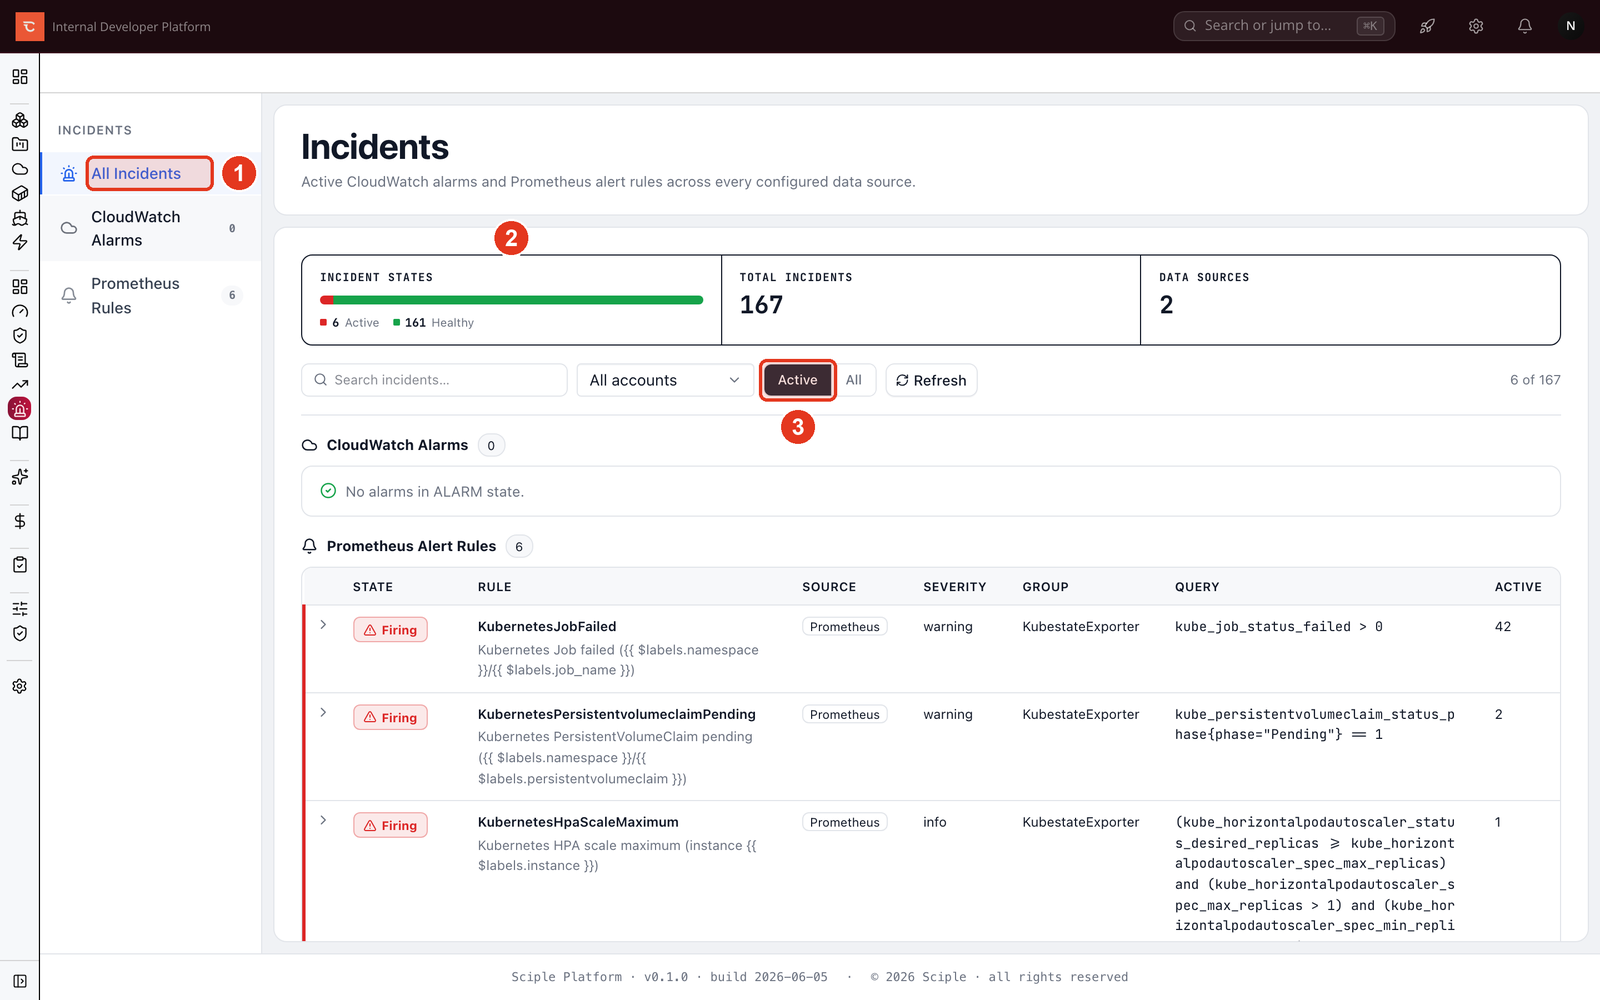Open the cloud icon in the narrow sidebar
This screenshot has width=1600, height=1000.
coord(20,169)
